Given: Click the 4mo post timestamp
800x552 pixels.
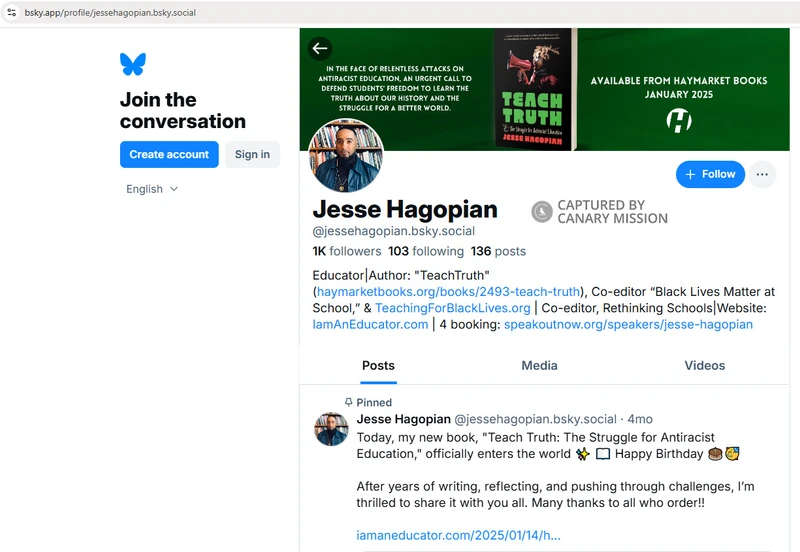Looking at the screenshot, I should [640, 419].
